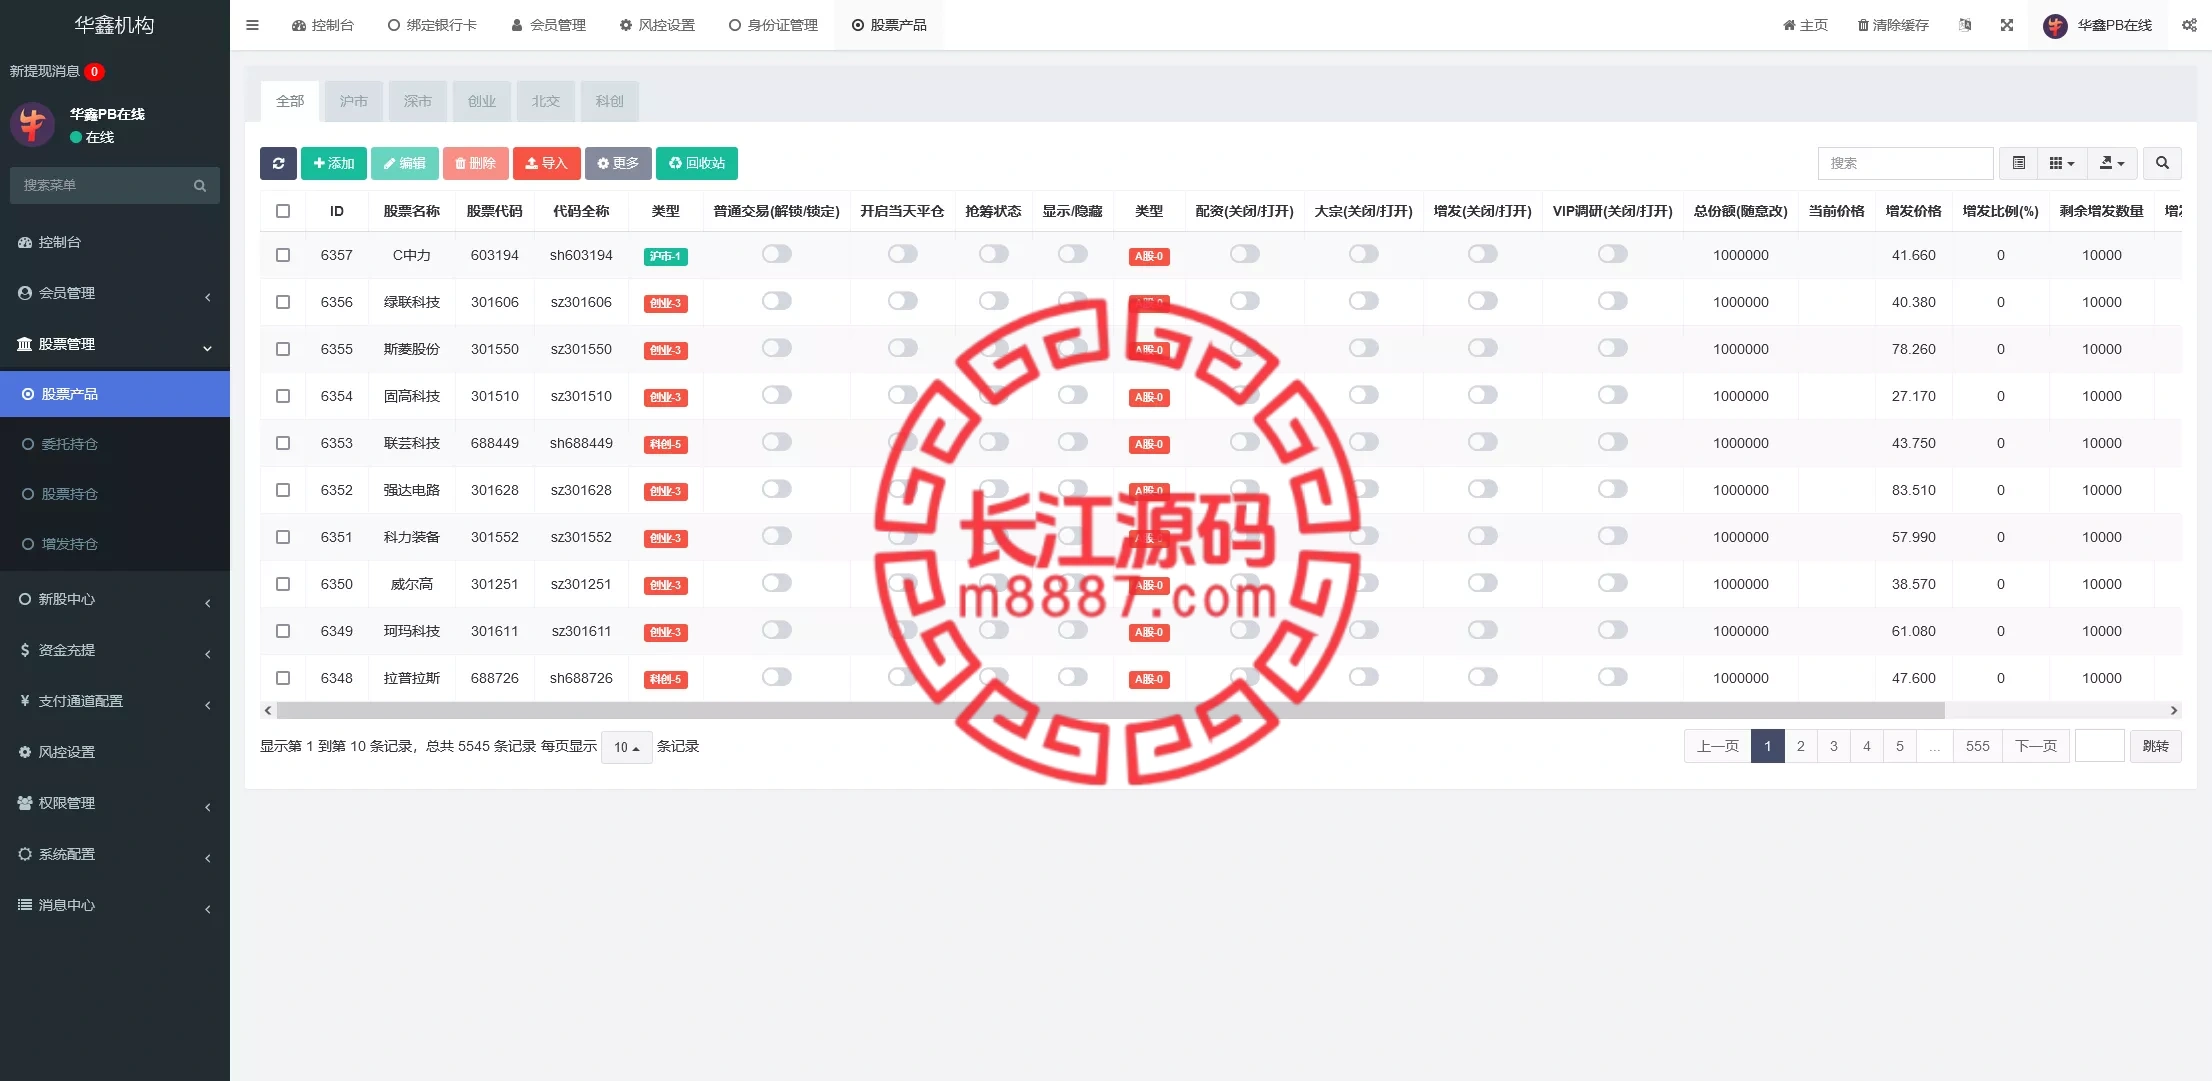Check row 6357 C中力 checkbox

click(x=283, y=255)
